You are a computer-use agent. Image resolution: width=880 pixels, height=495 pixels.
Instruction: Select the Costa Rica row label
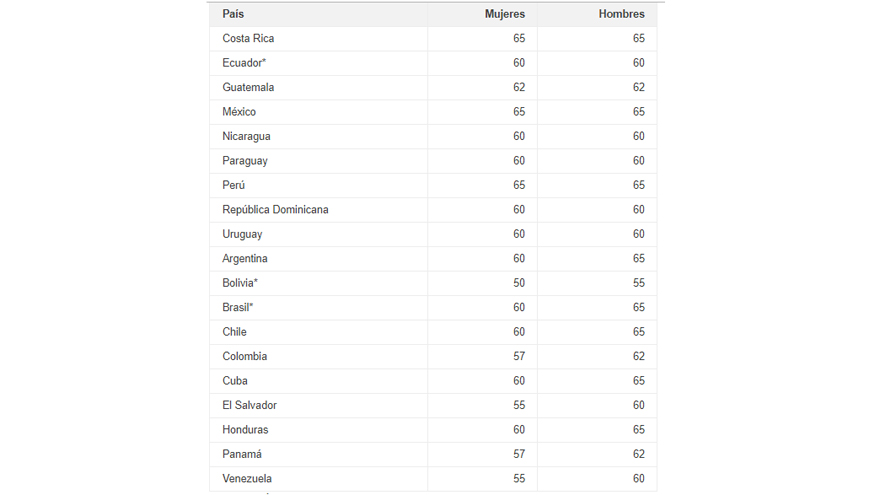[248, 38]
